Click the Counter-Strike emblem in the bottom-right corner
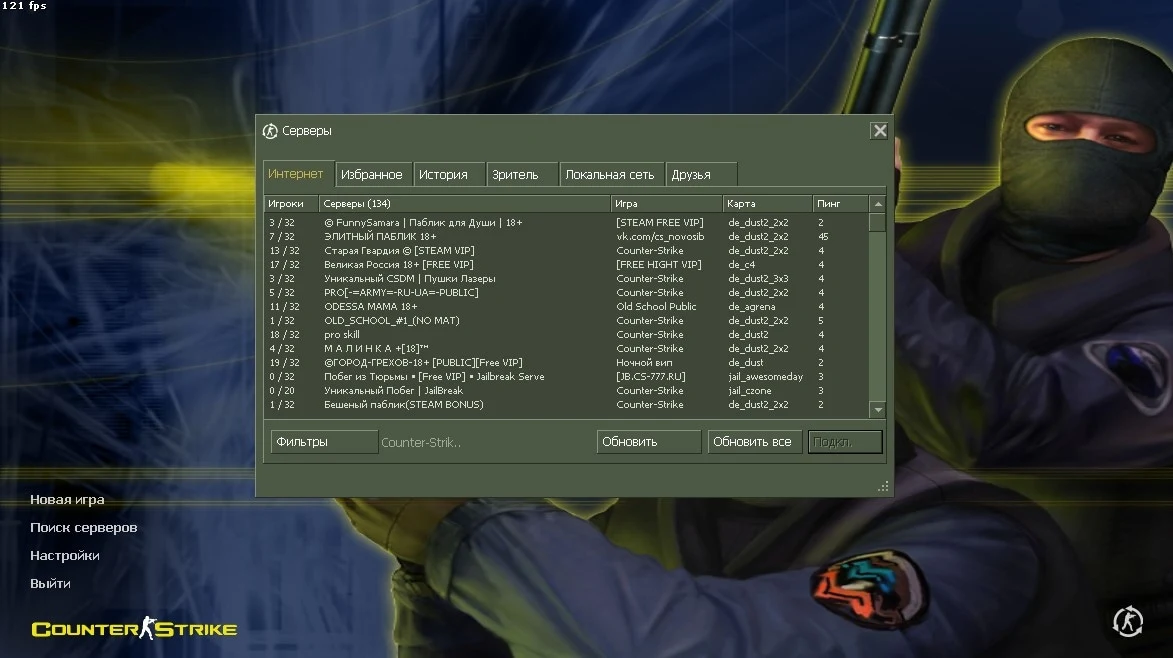Viewport: 1173px width, 658px height. [x=1128, y=621]
